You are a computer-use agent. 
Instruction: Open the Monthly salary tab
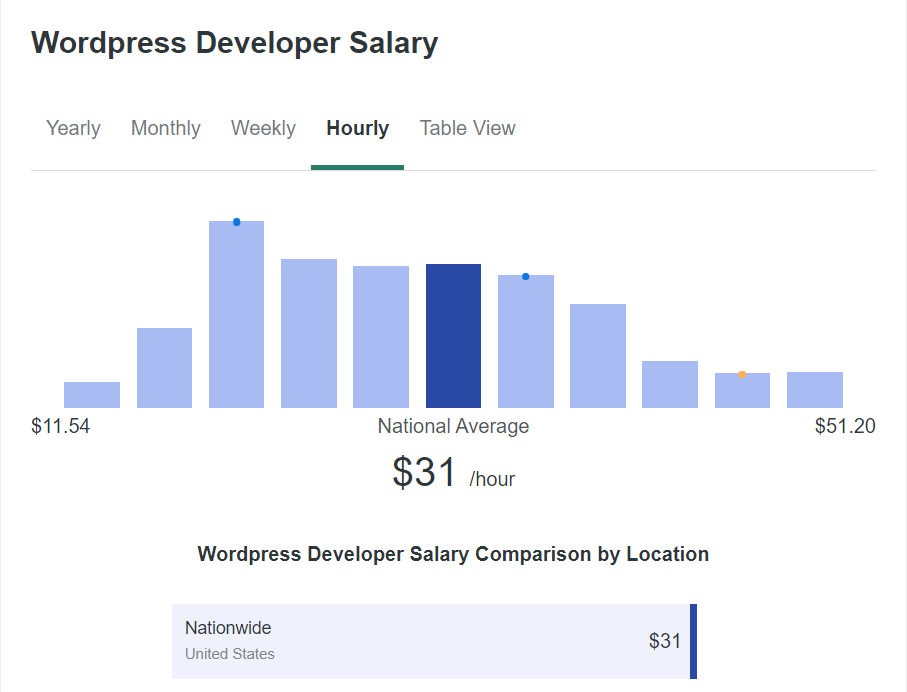[x=166, y=129]
